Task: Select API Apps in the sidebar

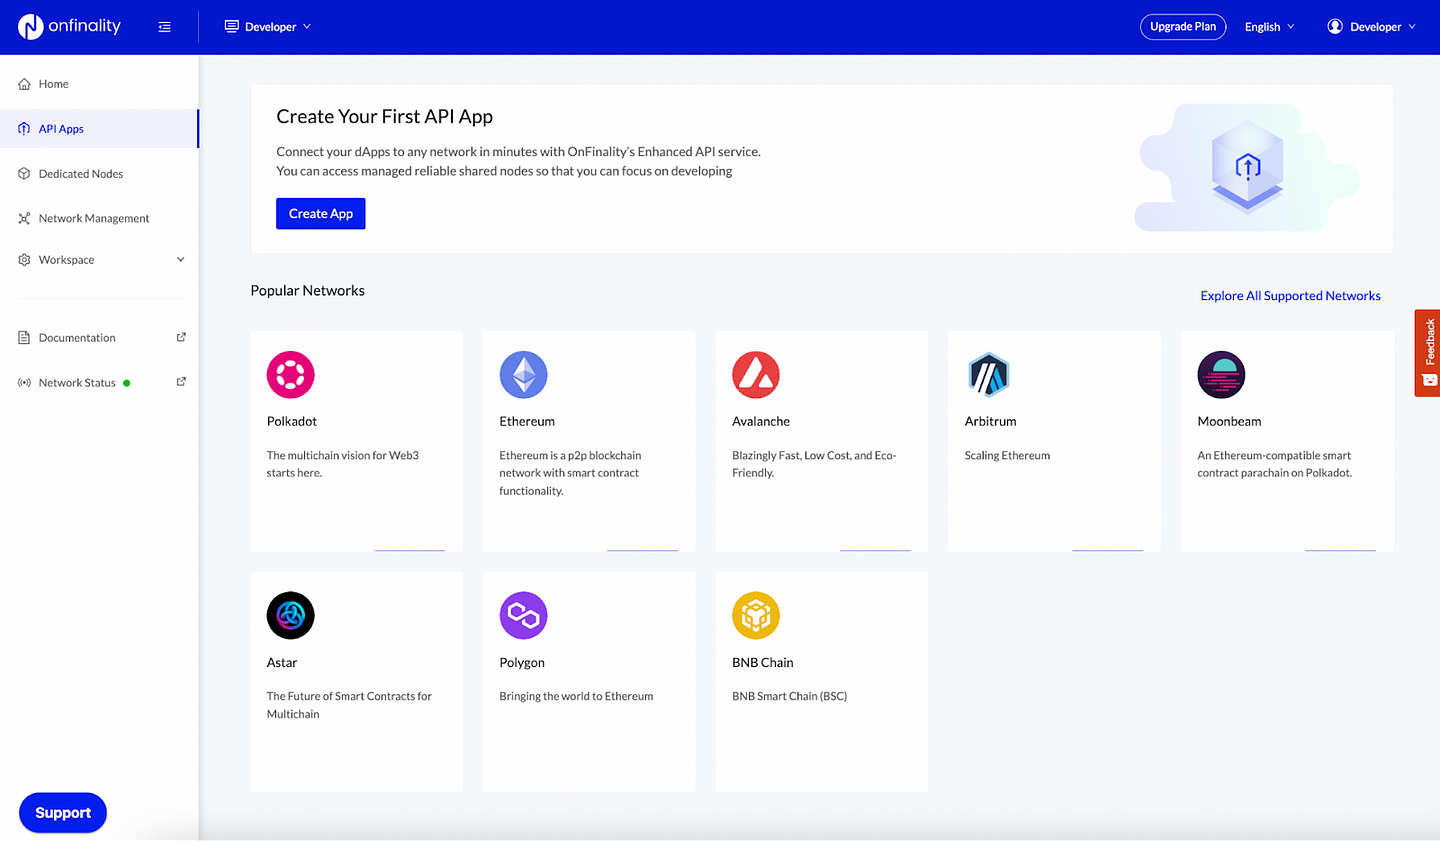Action: pyautogui.click(x=99, y=129)
